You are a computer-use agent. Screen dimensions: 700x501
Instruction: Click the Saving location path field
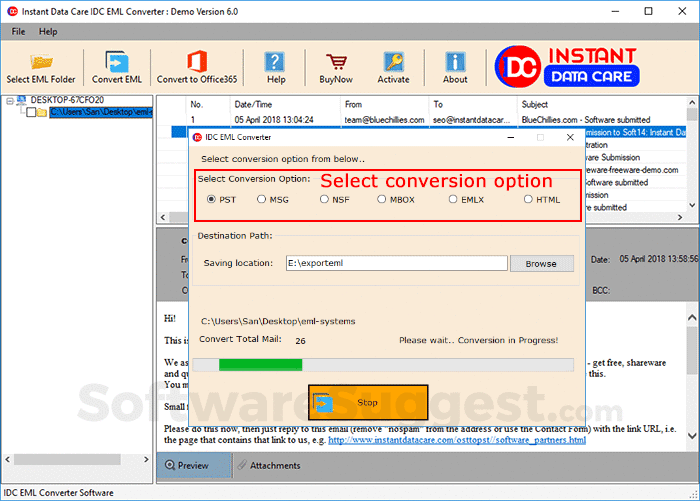coord(396,263)
